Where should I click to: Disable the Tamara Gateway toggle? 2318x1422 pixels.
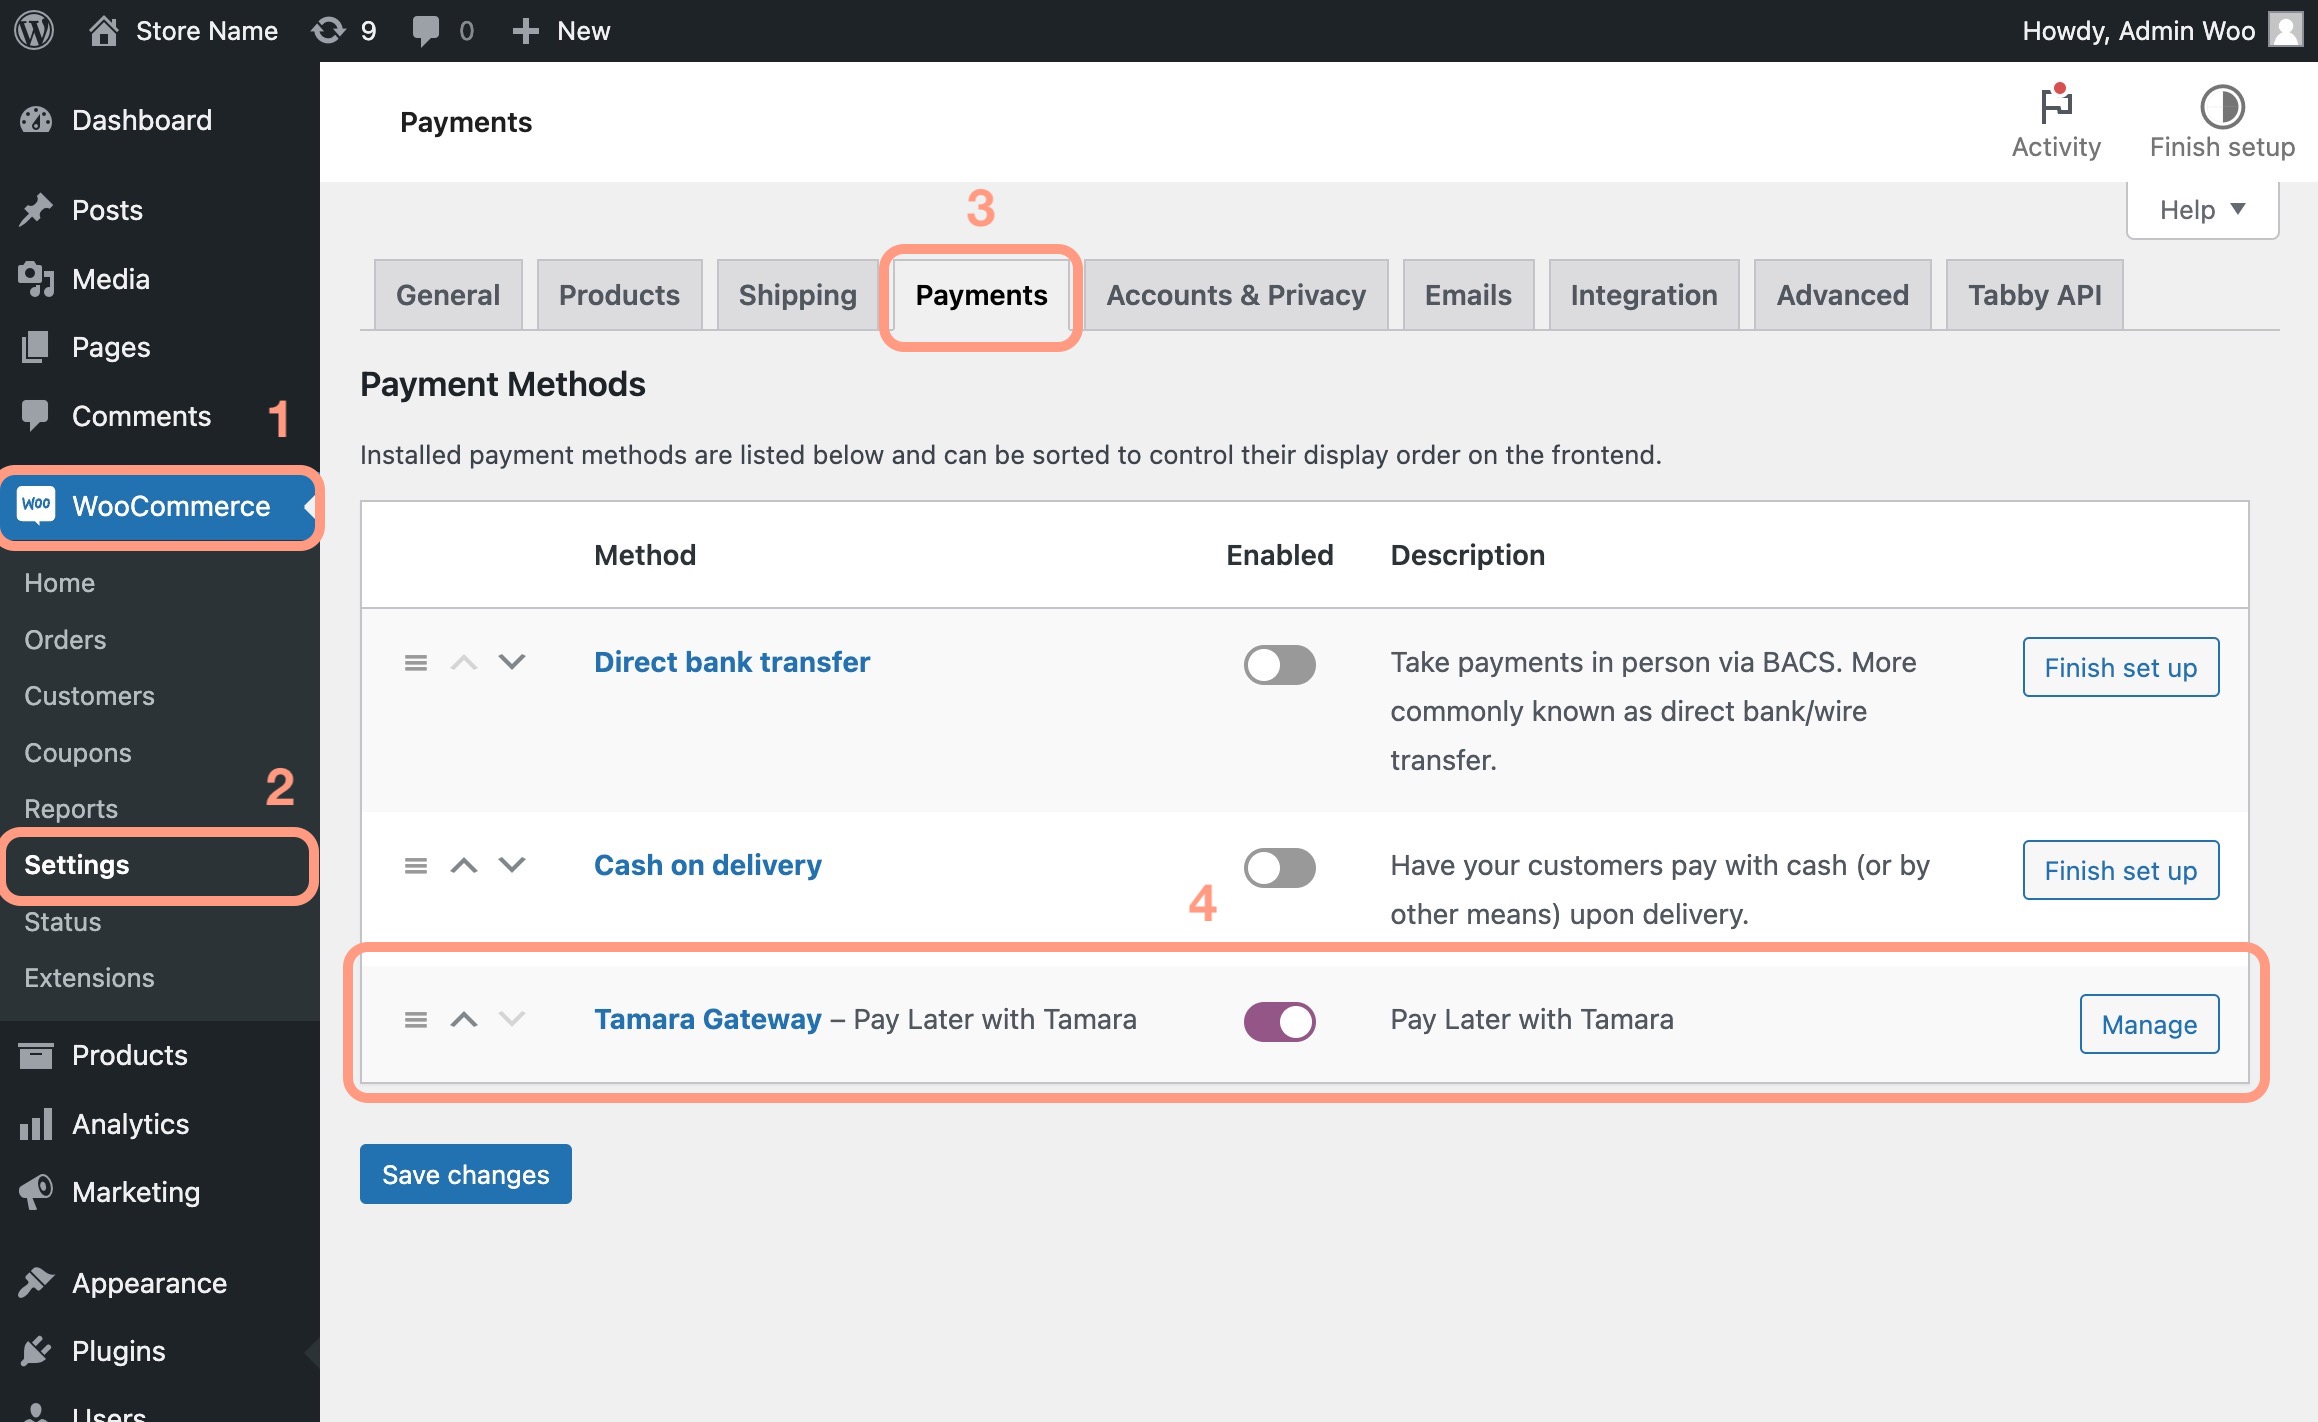[x=1279, y=1021]
